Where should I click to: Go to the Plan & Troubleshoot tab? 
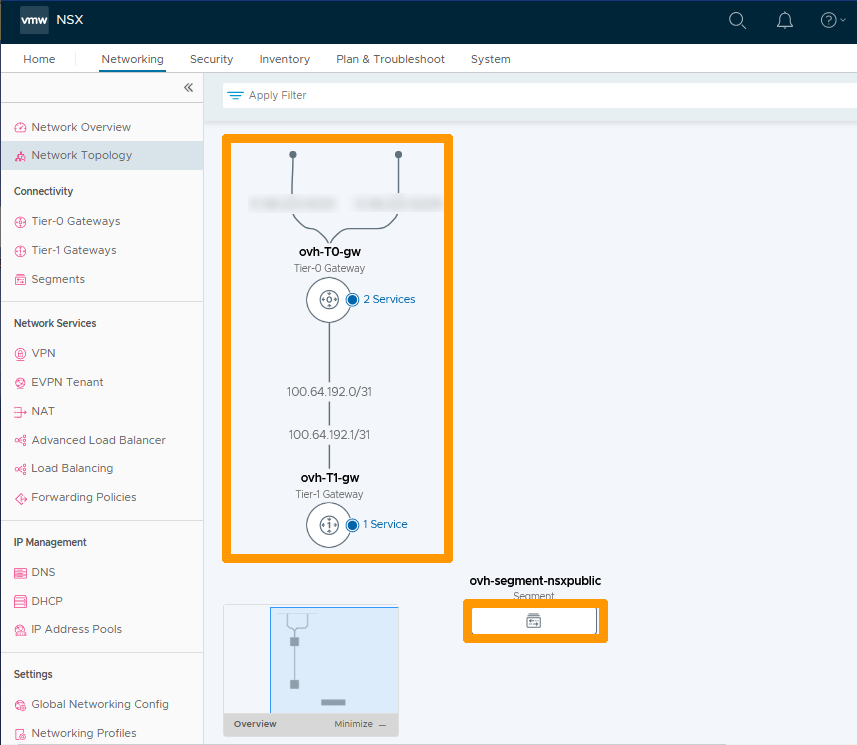[390, 59]
